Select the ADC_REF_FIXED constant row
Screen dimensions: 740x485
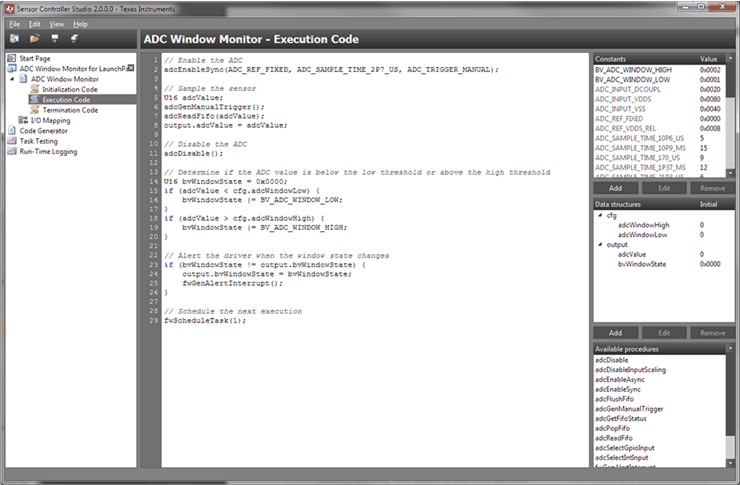coord(660,118)
